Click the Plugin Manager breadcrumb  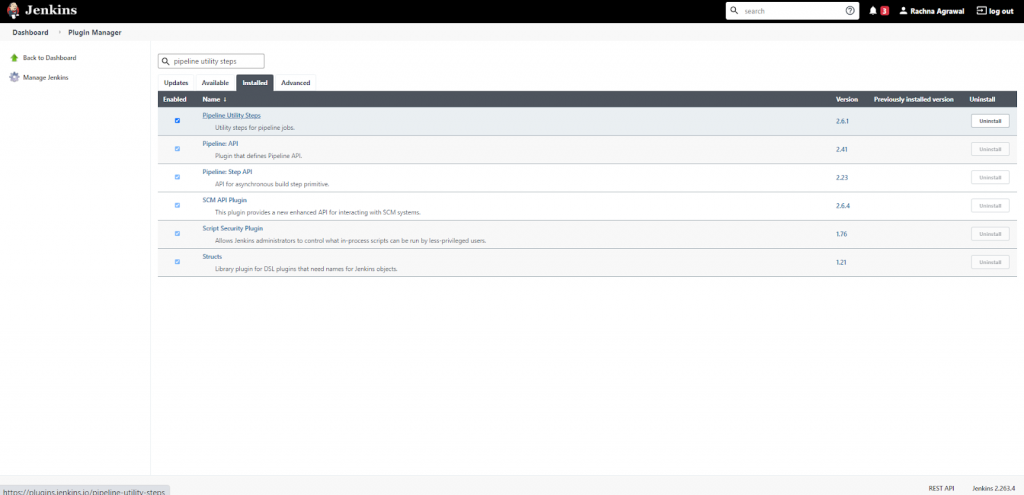tap(95, 32)
